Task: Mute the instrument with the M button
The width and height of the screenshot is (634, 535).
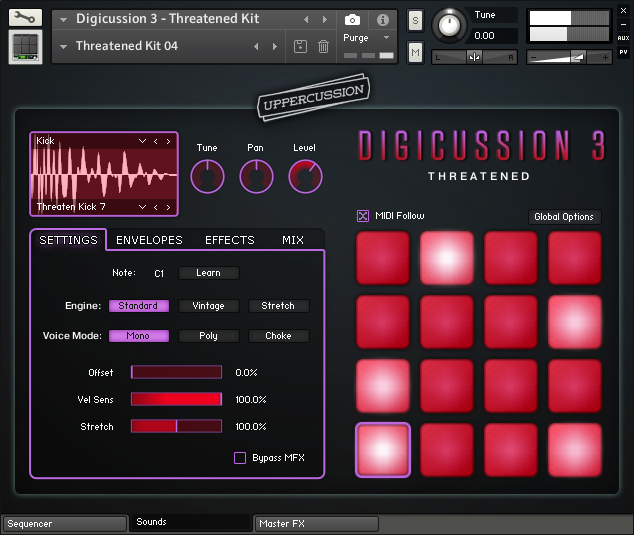Action: (415, 52)
